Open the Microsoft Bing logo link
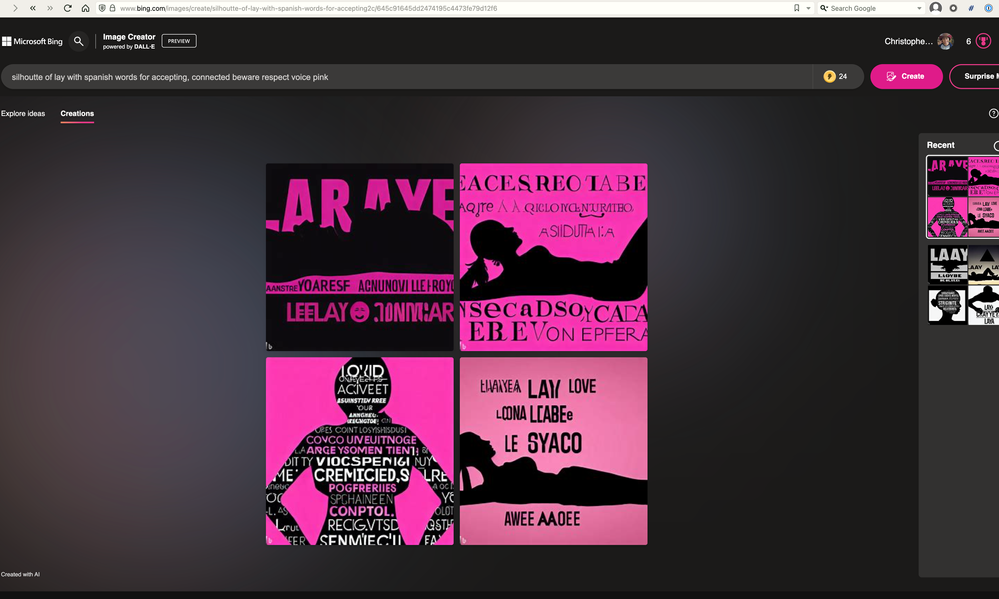Viewport: 999px width, 599px height. (32, 41)
